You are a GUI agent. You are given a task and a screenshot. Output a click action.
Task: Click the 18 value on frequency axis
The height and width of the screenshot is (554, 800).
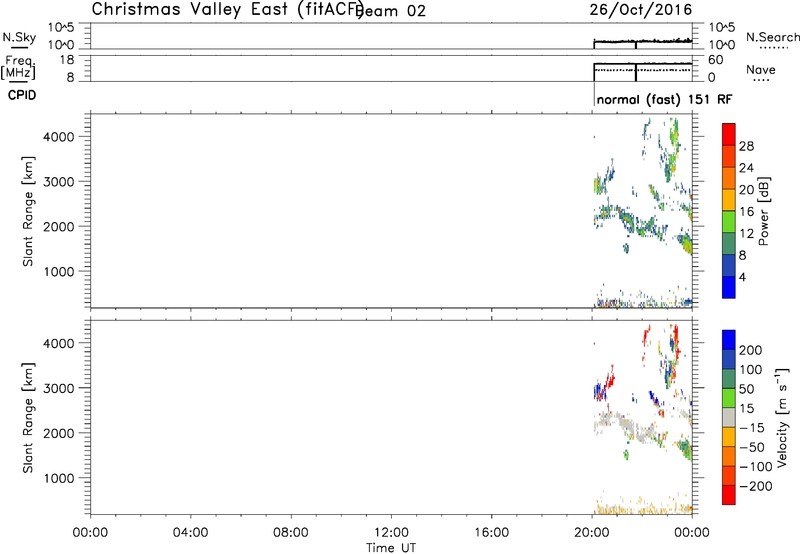click(67, 60)
